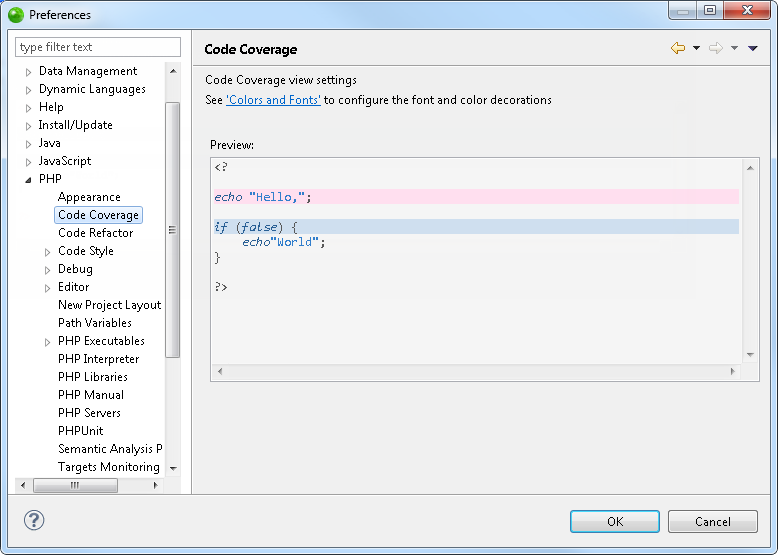Collapse the PHP tree node
This screenshot has width=778, height=555.
[28, 180]
